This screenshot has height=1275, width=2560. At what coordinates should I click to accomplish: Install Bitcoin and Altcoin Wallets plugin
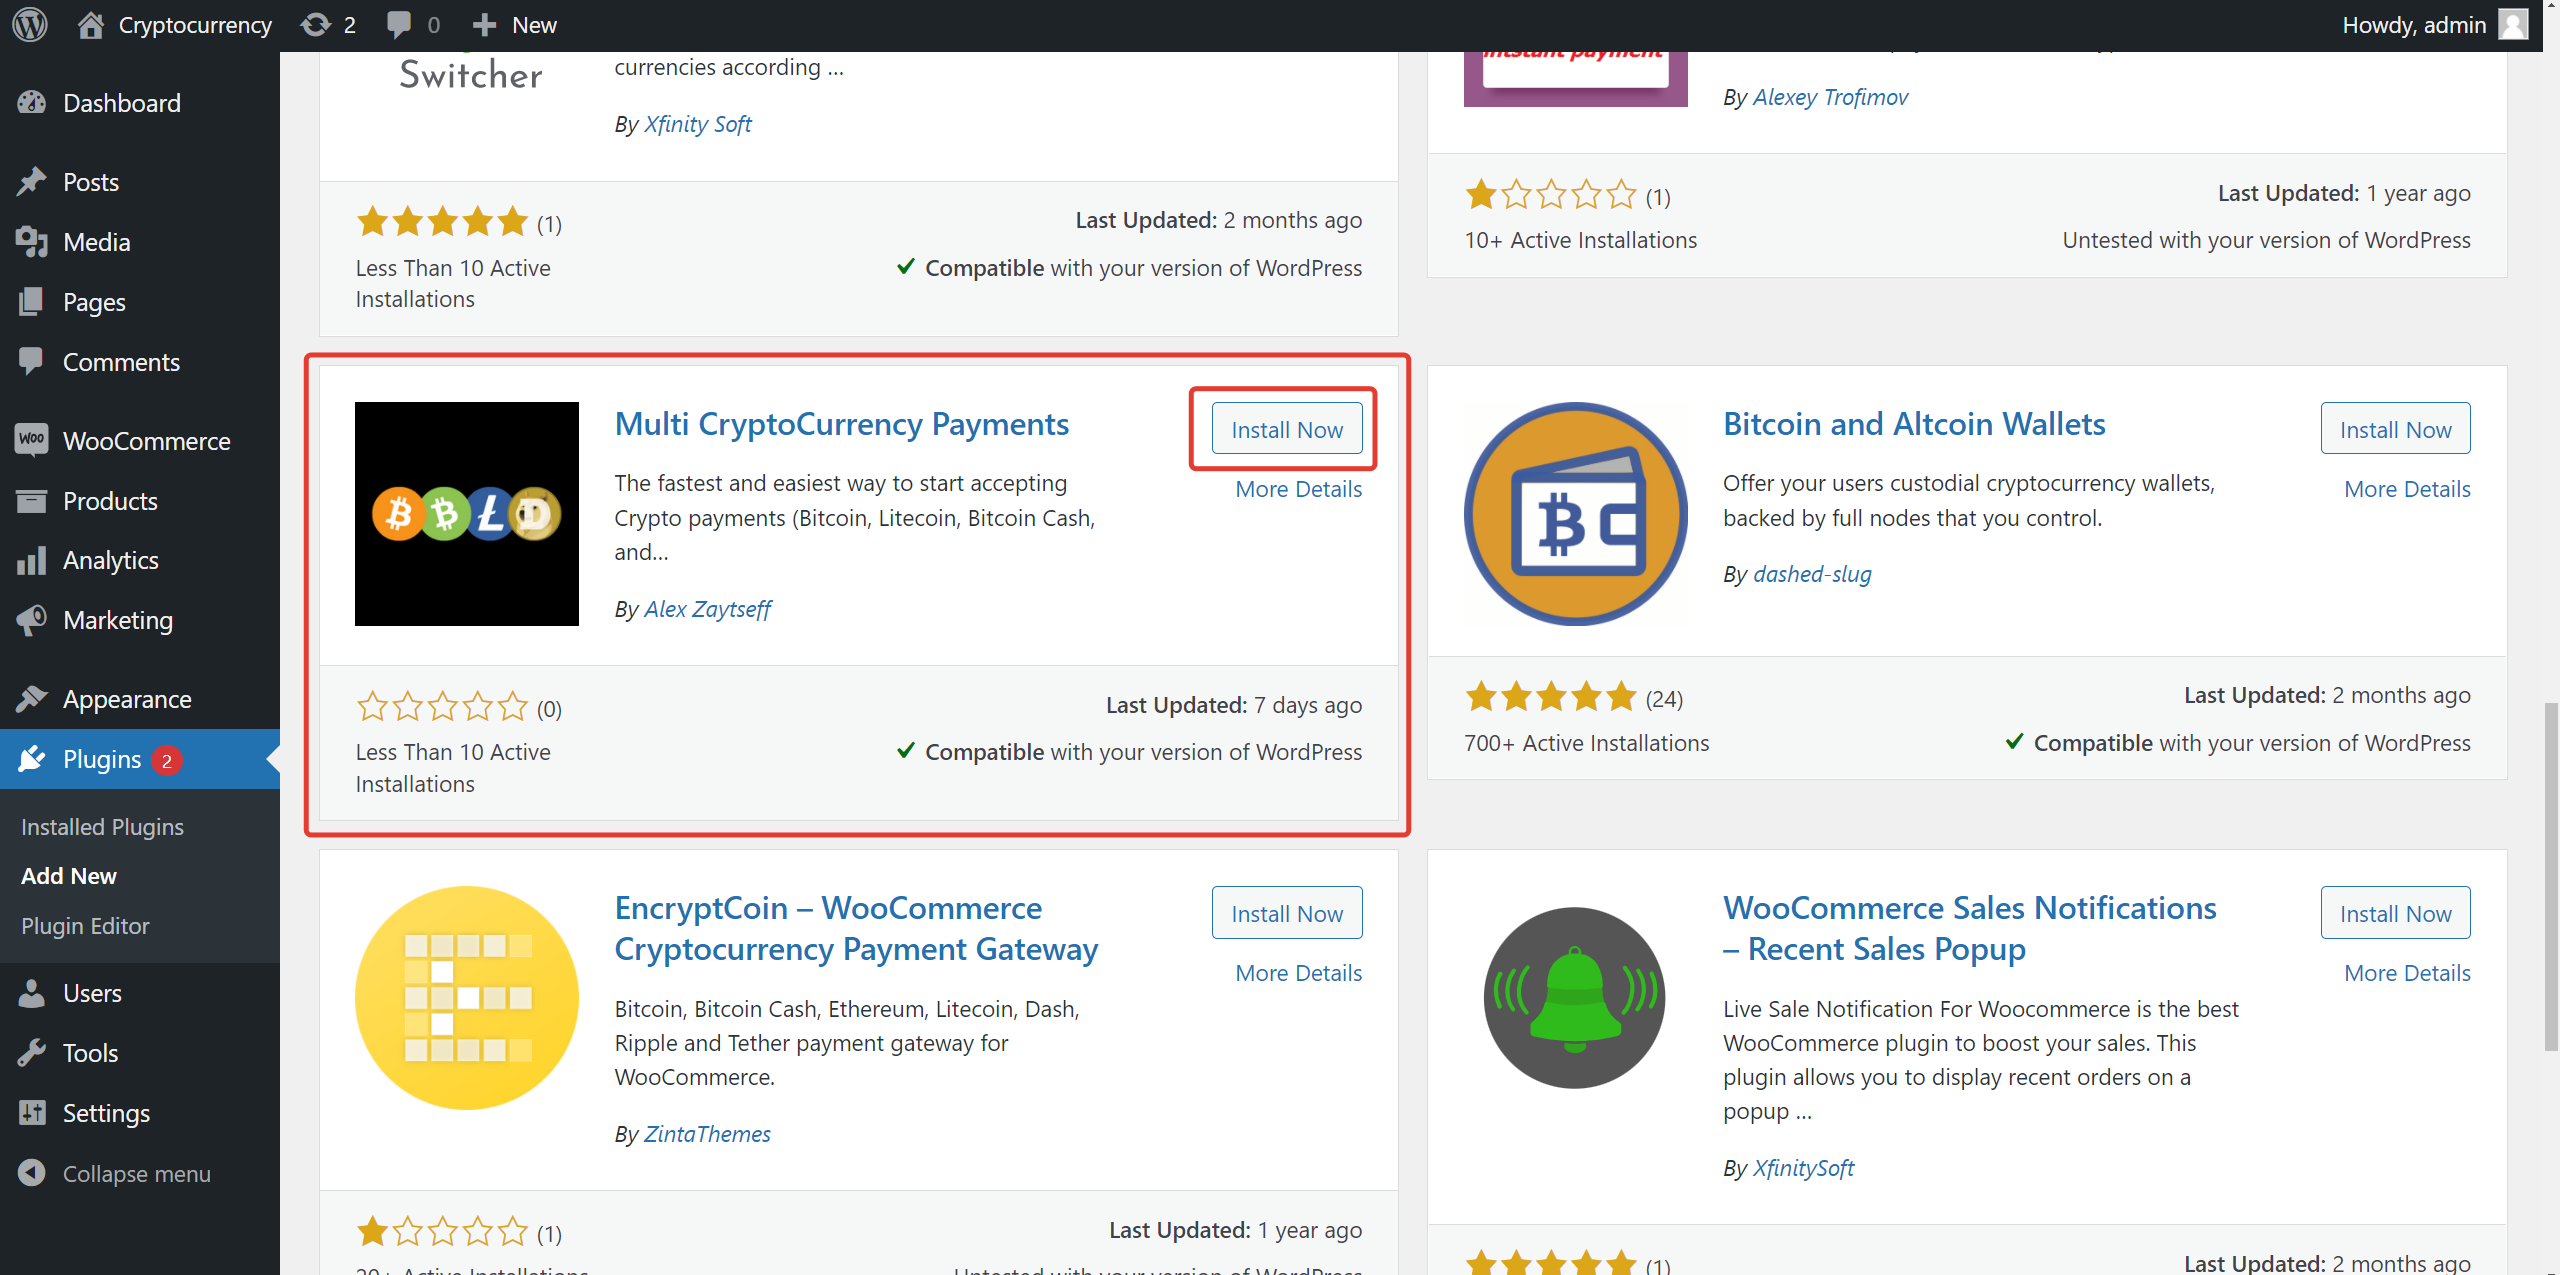click(x=2396, y=429)
